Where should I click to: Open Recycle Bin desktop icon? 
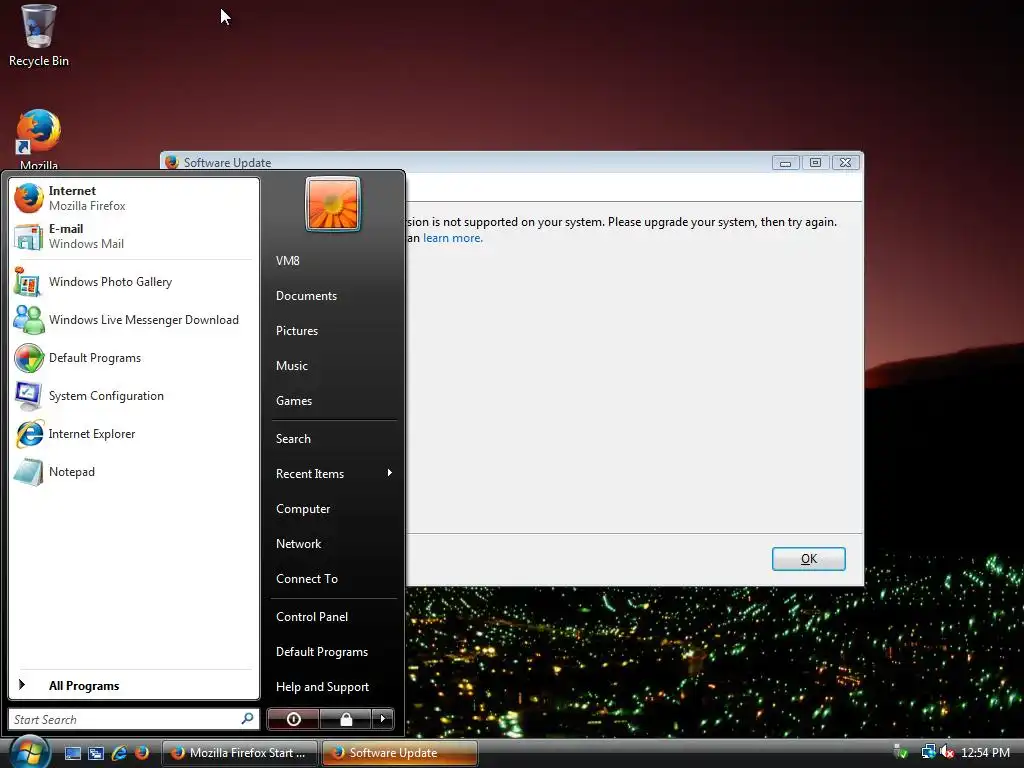39,35
